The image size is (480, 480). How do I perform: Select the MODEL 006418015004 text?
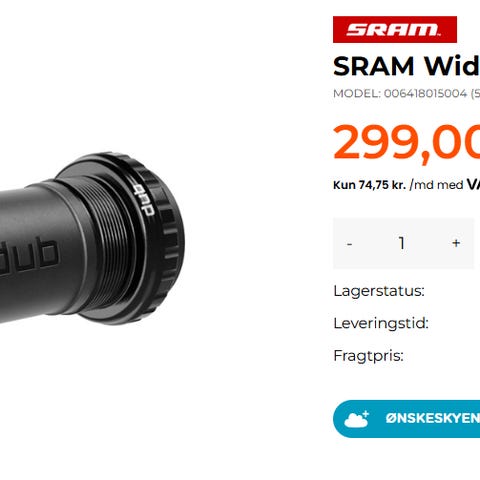point(406,94)
